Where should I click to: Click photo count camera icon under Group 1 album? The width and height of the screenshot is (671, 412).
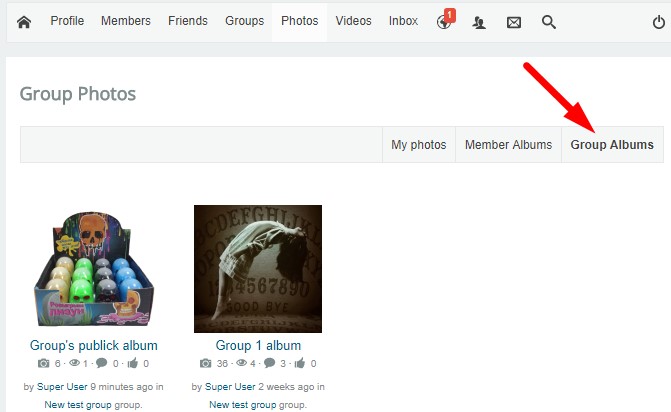205,363
